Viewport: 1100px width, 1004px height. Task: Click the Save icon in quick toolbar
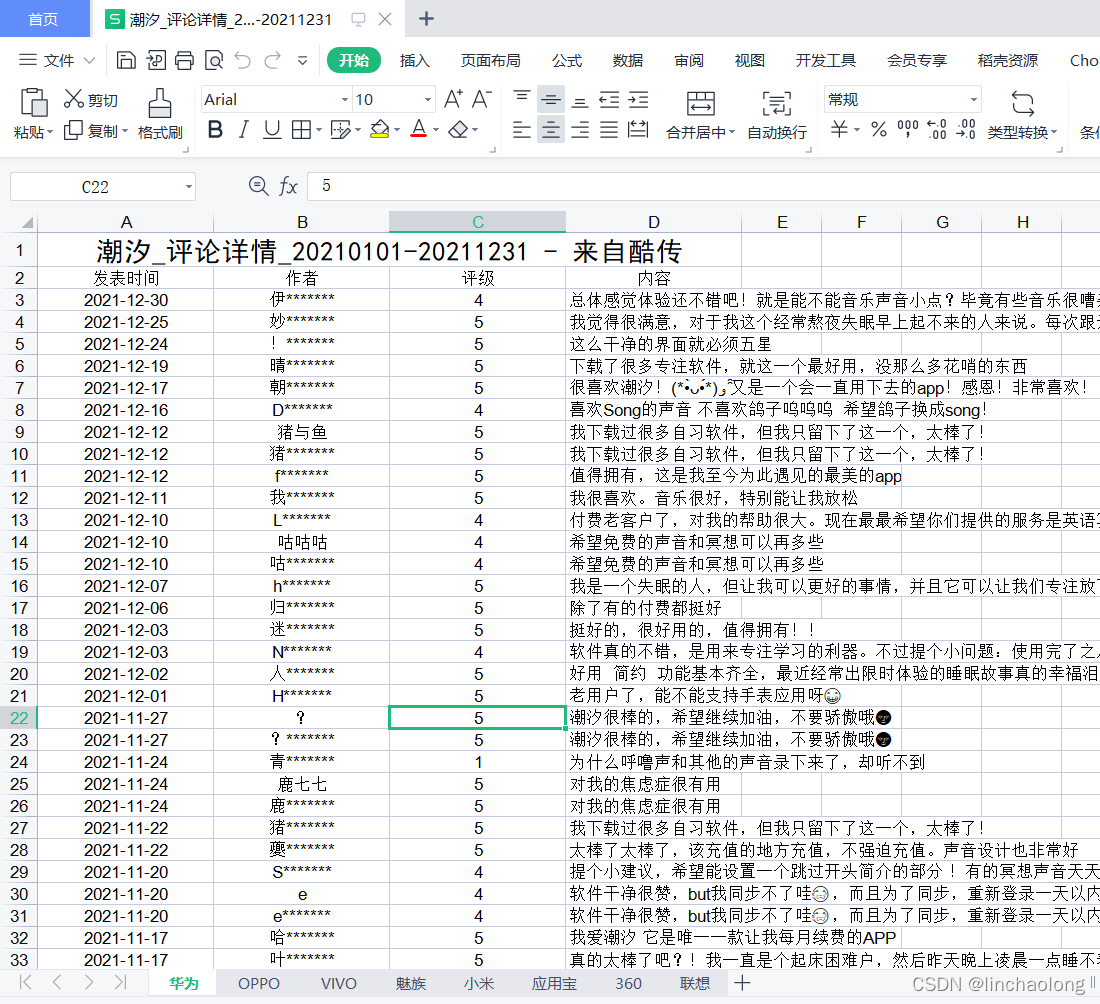[x=126, y=60]
